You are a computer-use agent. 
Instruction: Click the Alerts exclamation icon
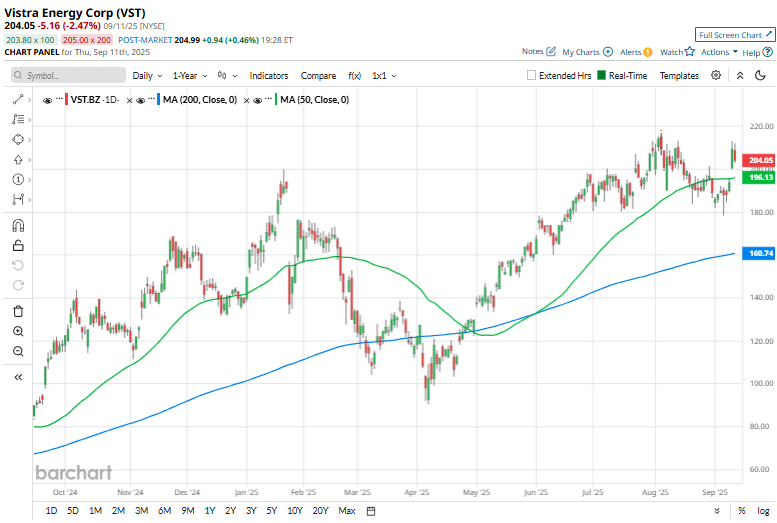click(647, 52)
